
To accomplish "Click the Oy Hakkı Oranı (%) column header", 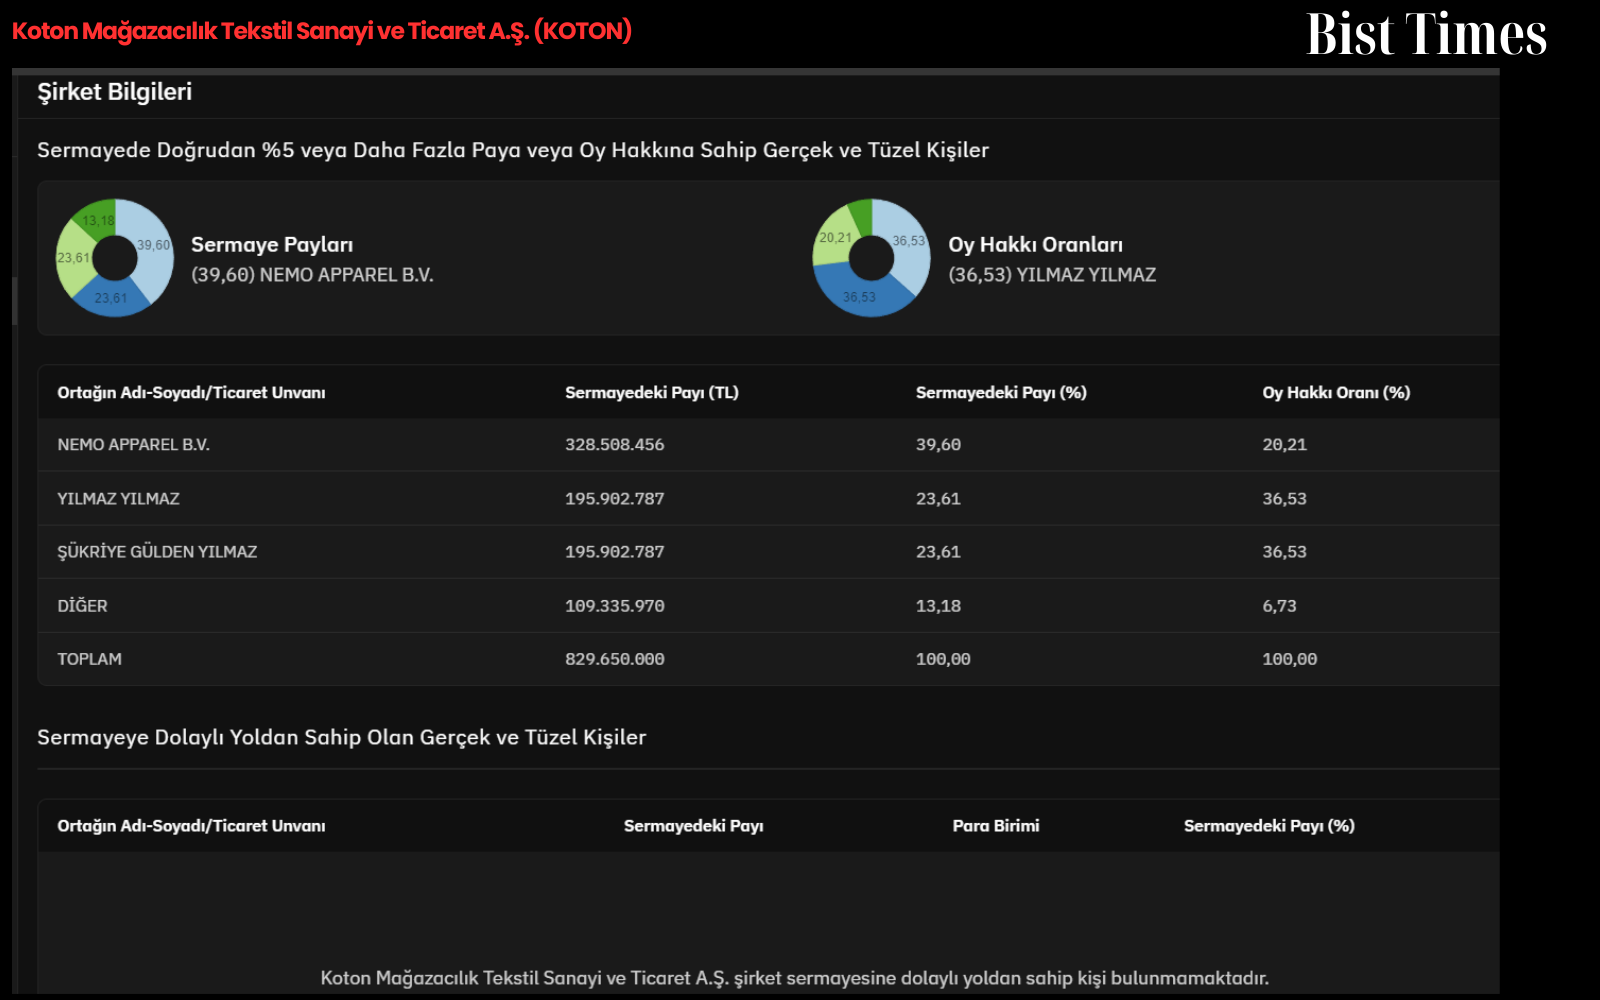I will pos(1336,393).
